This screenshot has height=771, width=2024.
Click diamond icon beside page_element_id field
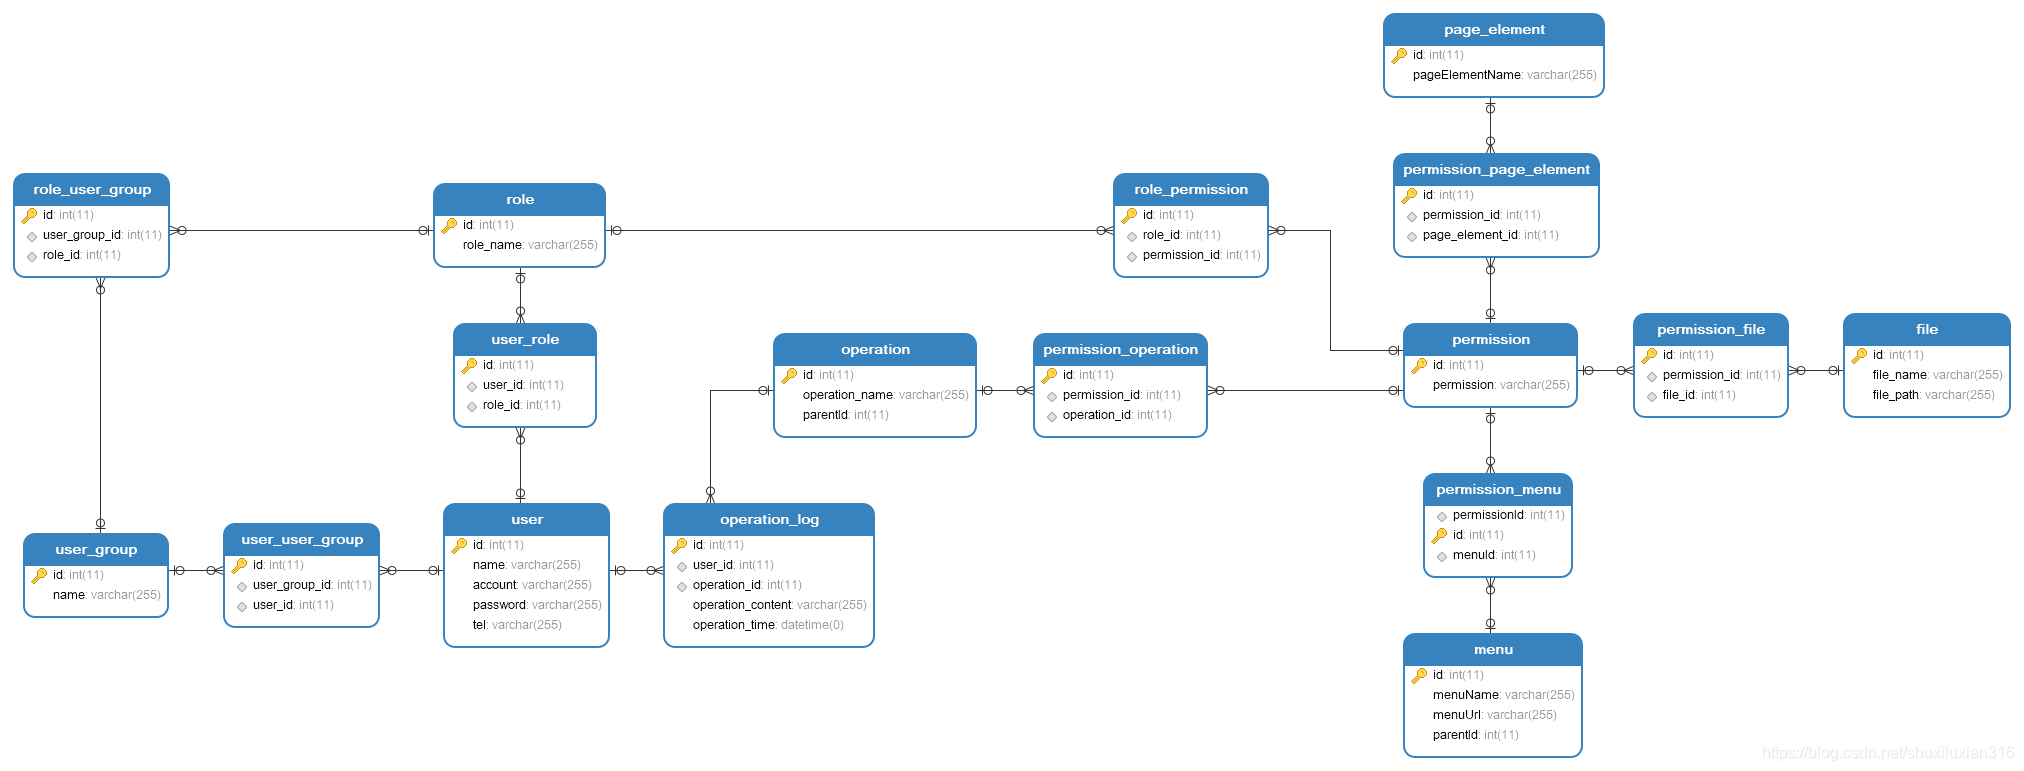[1412, 236]
